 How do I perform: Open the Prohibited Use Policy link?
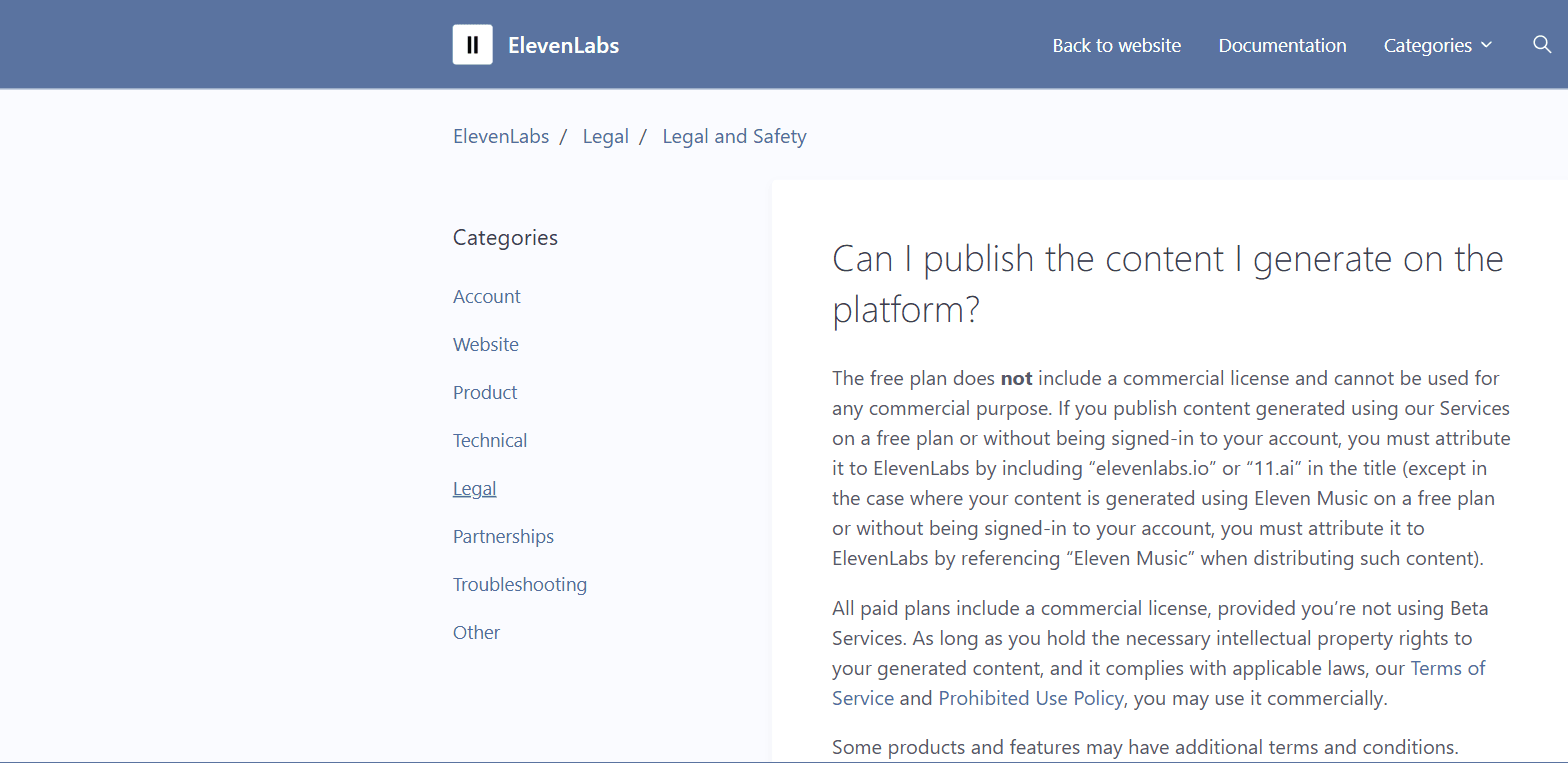[x=1030, y=698]
